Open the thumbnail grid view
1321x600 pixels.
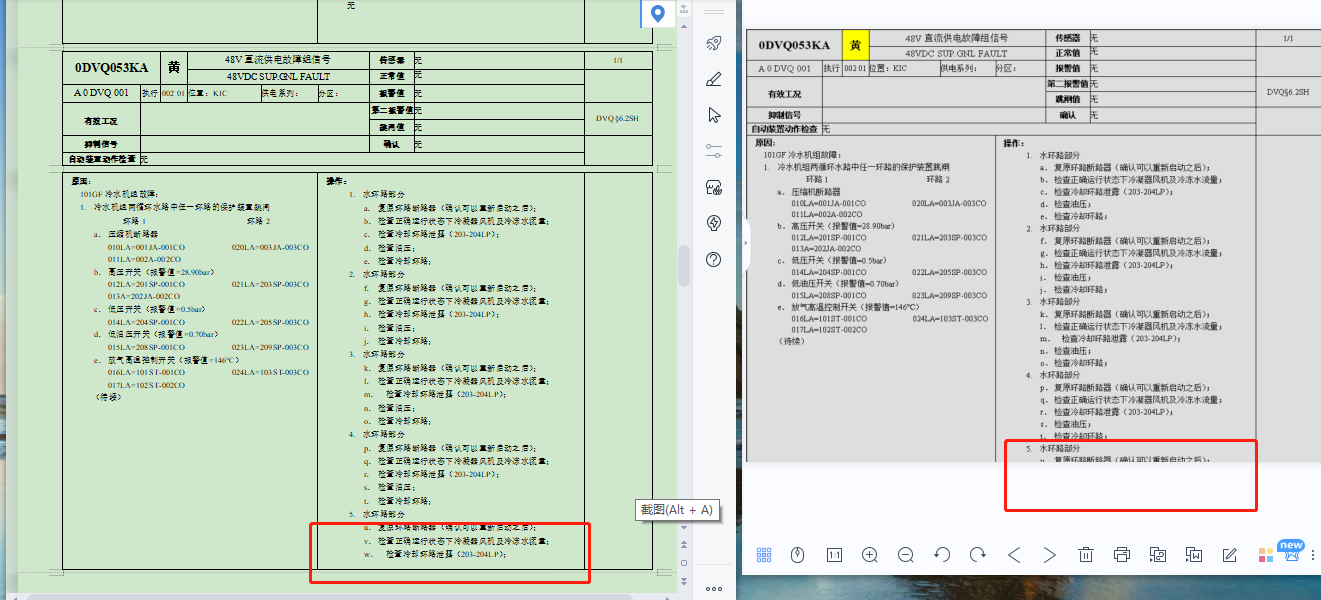(x=764, y=555)
